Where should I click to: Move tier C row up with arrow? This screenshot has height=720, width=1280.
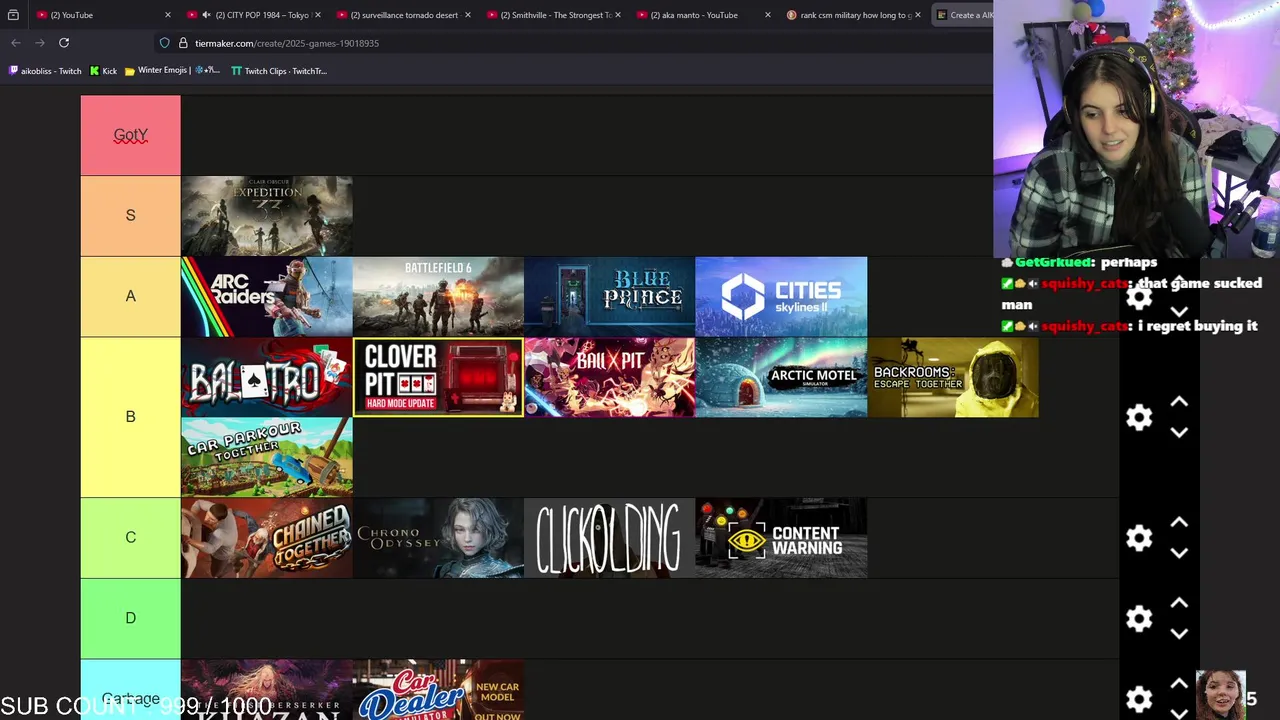pos(1179,523)
